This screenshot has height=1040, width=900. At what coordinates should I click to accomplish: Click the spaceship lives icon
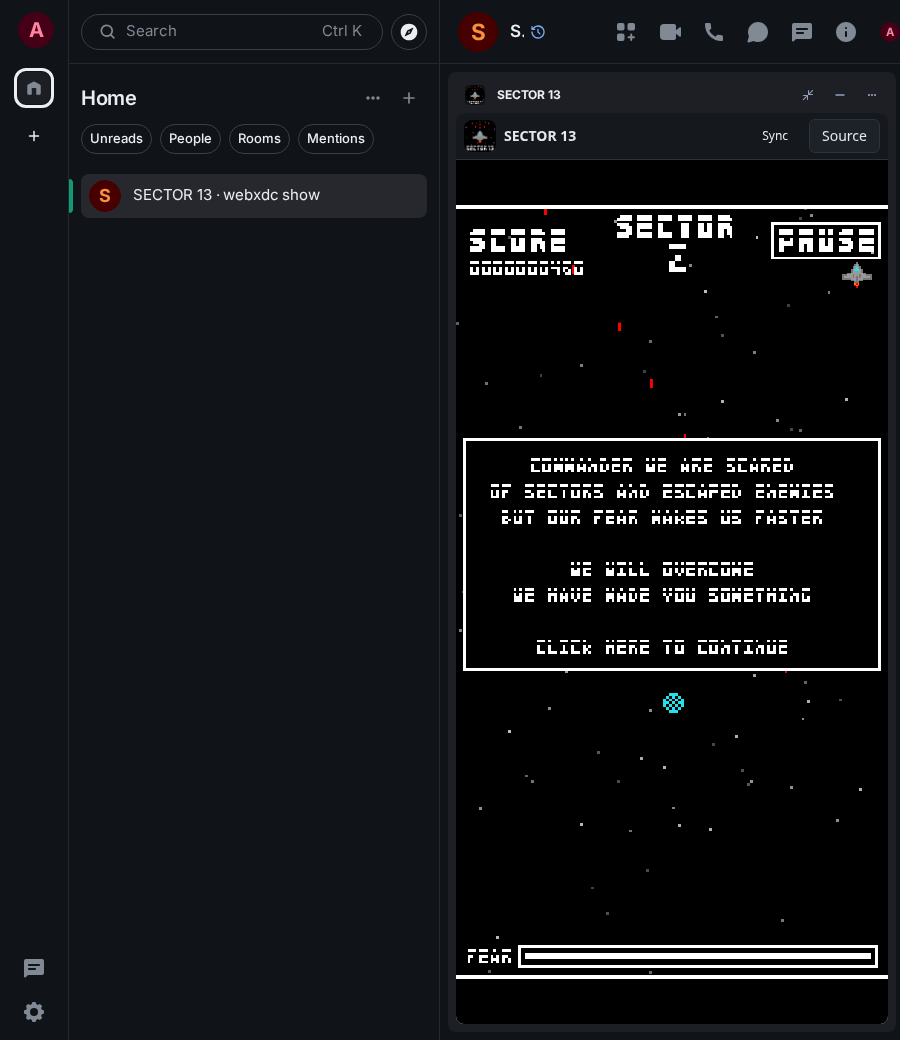(x=856, y=275)
